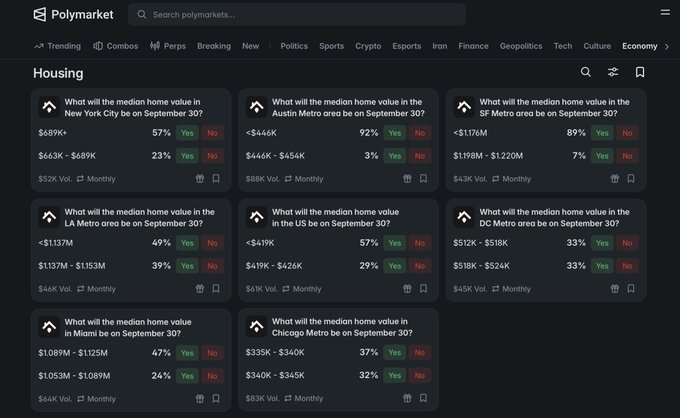Click the Housing header bookmark icon
The image size is (680, 418).
640,72
